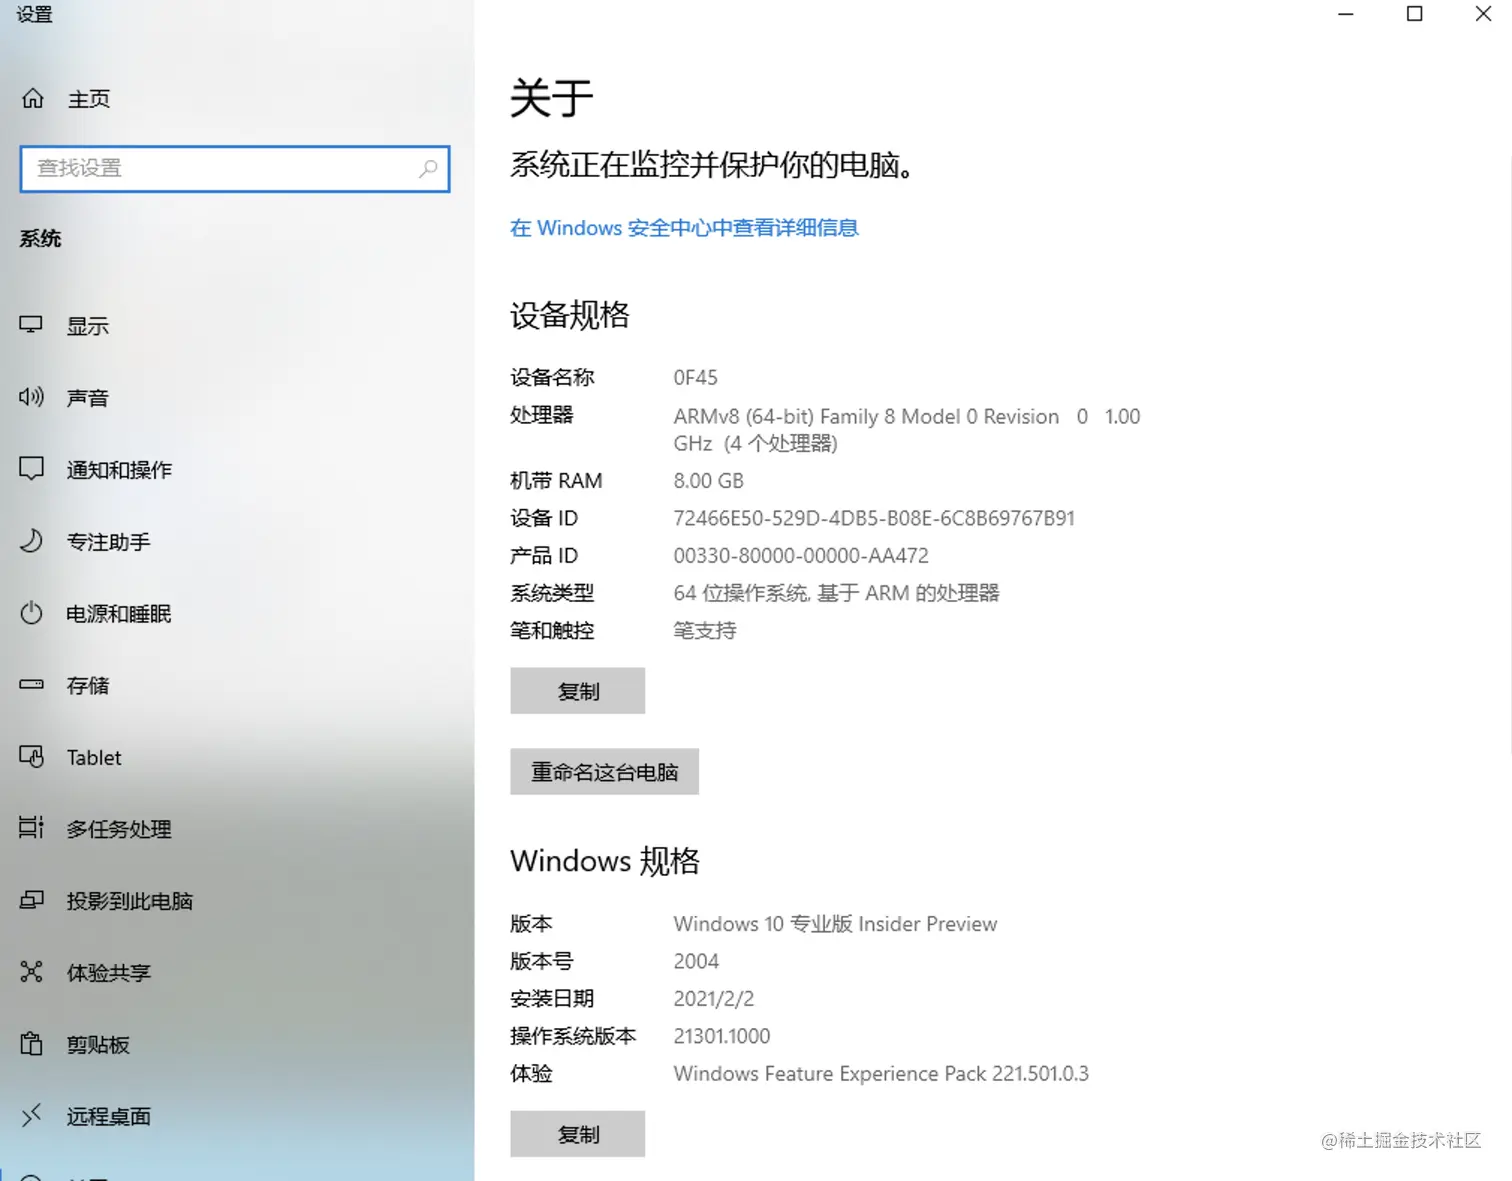Click 复制 button under Windows specifications
This screenshot has height=1181, width=1512.
(x=578, y=1134)
